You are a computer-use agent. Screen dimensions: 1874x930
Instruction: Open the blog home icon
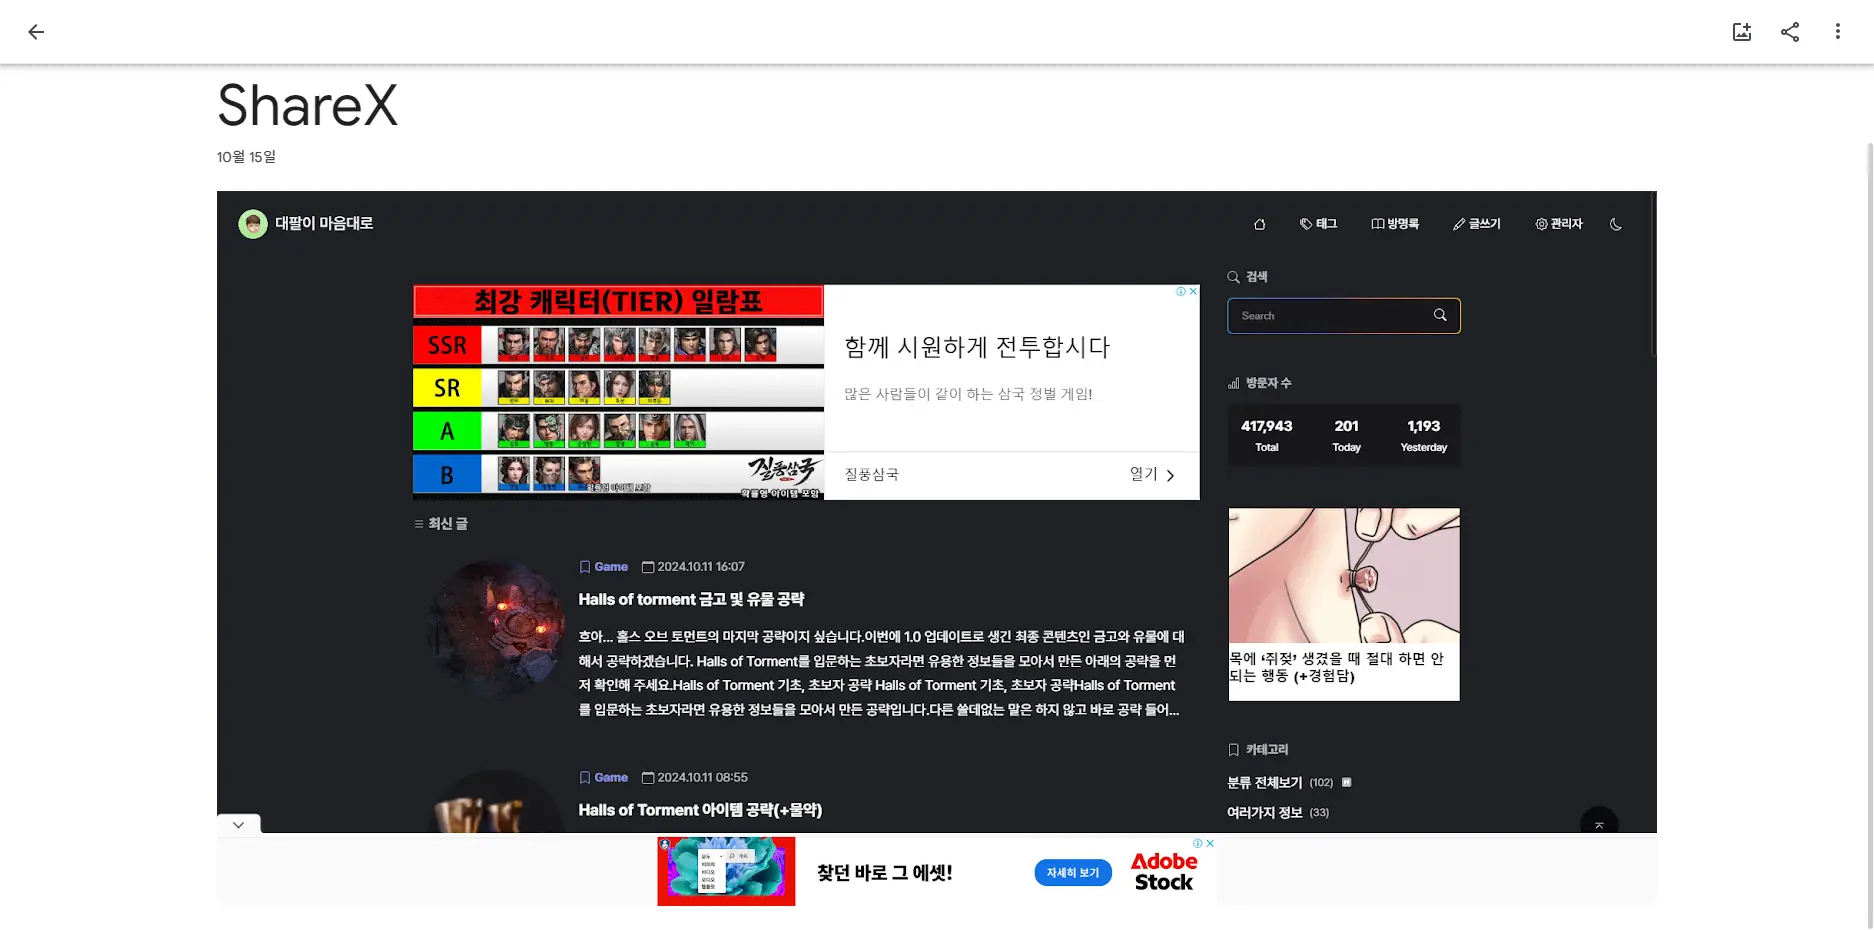[1259, 223]
